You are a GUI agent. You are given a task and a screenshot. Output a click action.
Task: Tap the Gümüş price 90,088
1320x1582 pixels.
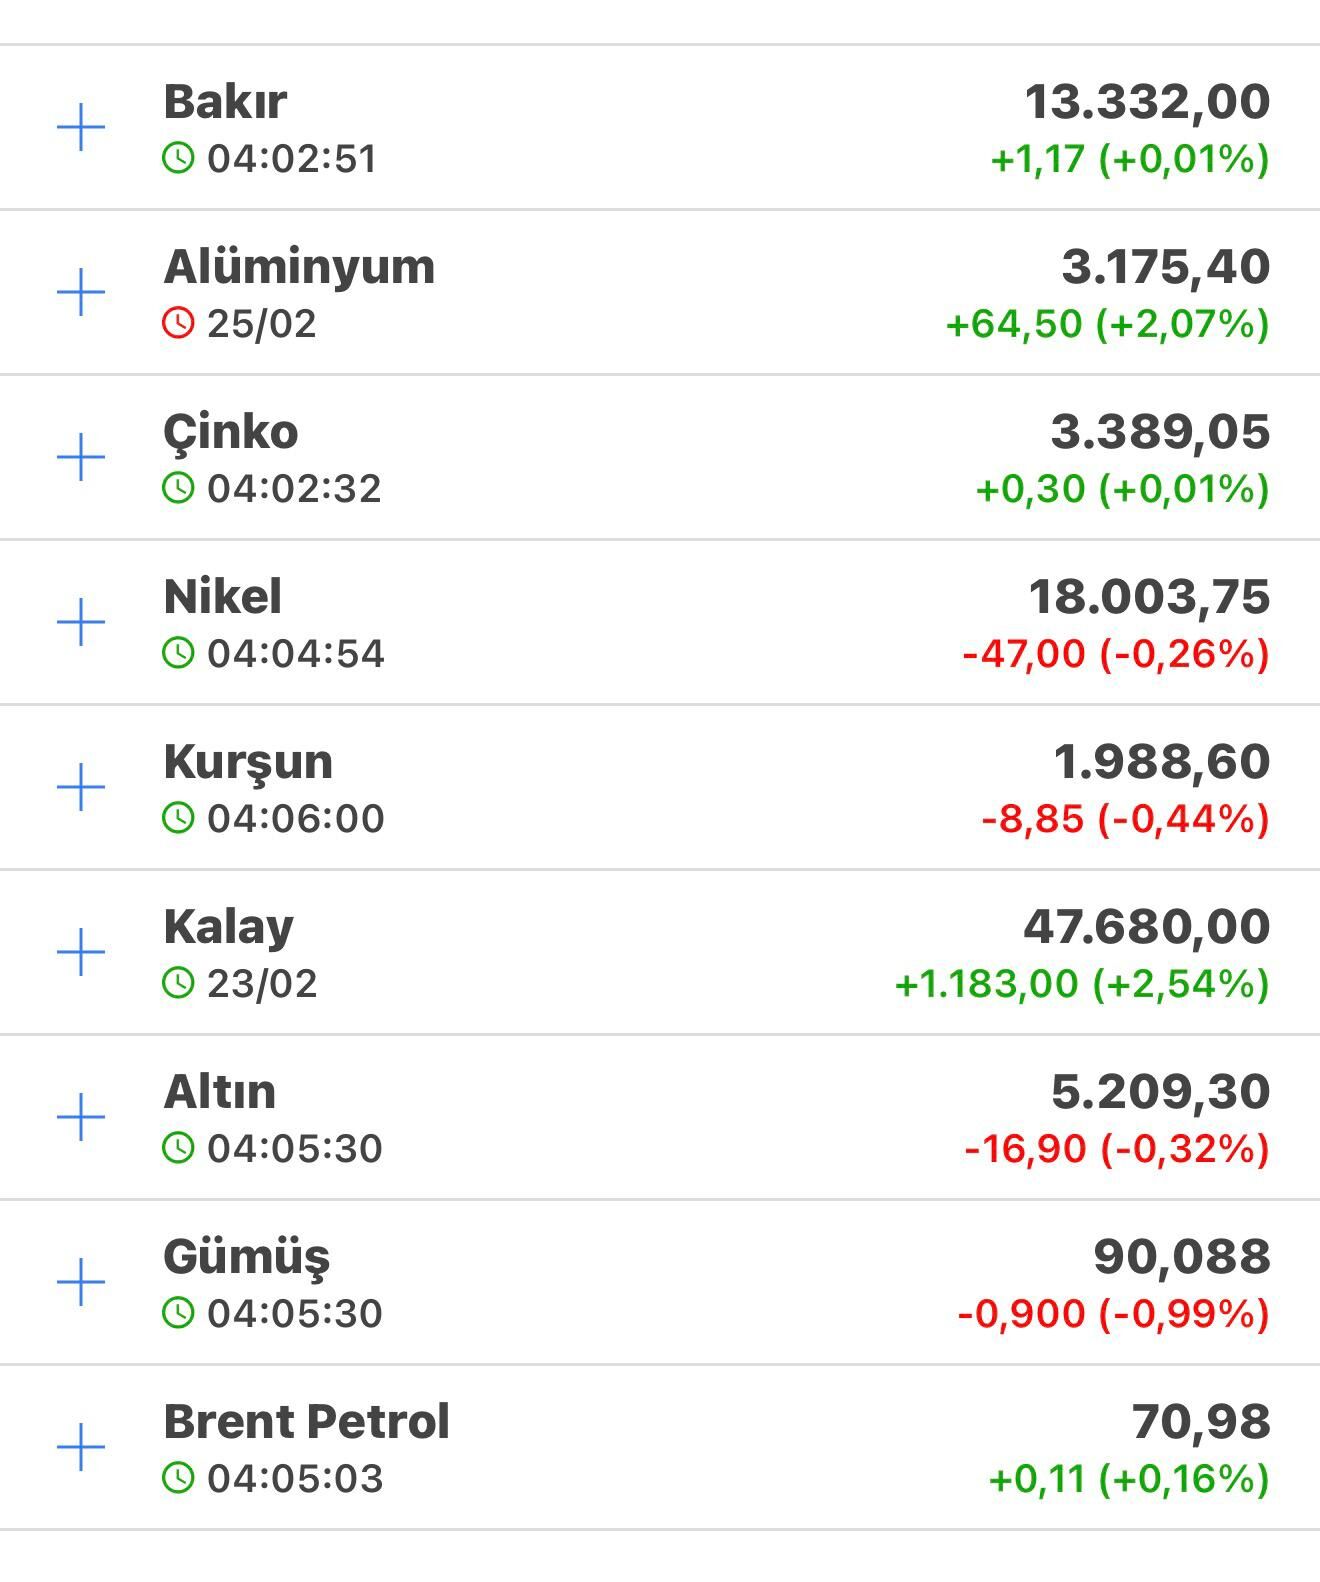1181,1257
